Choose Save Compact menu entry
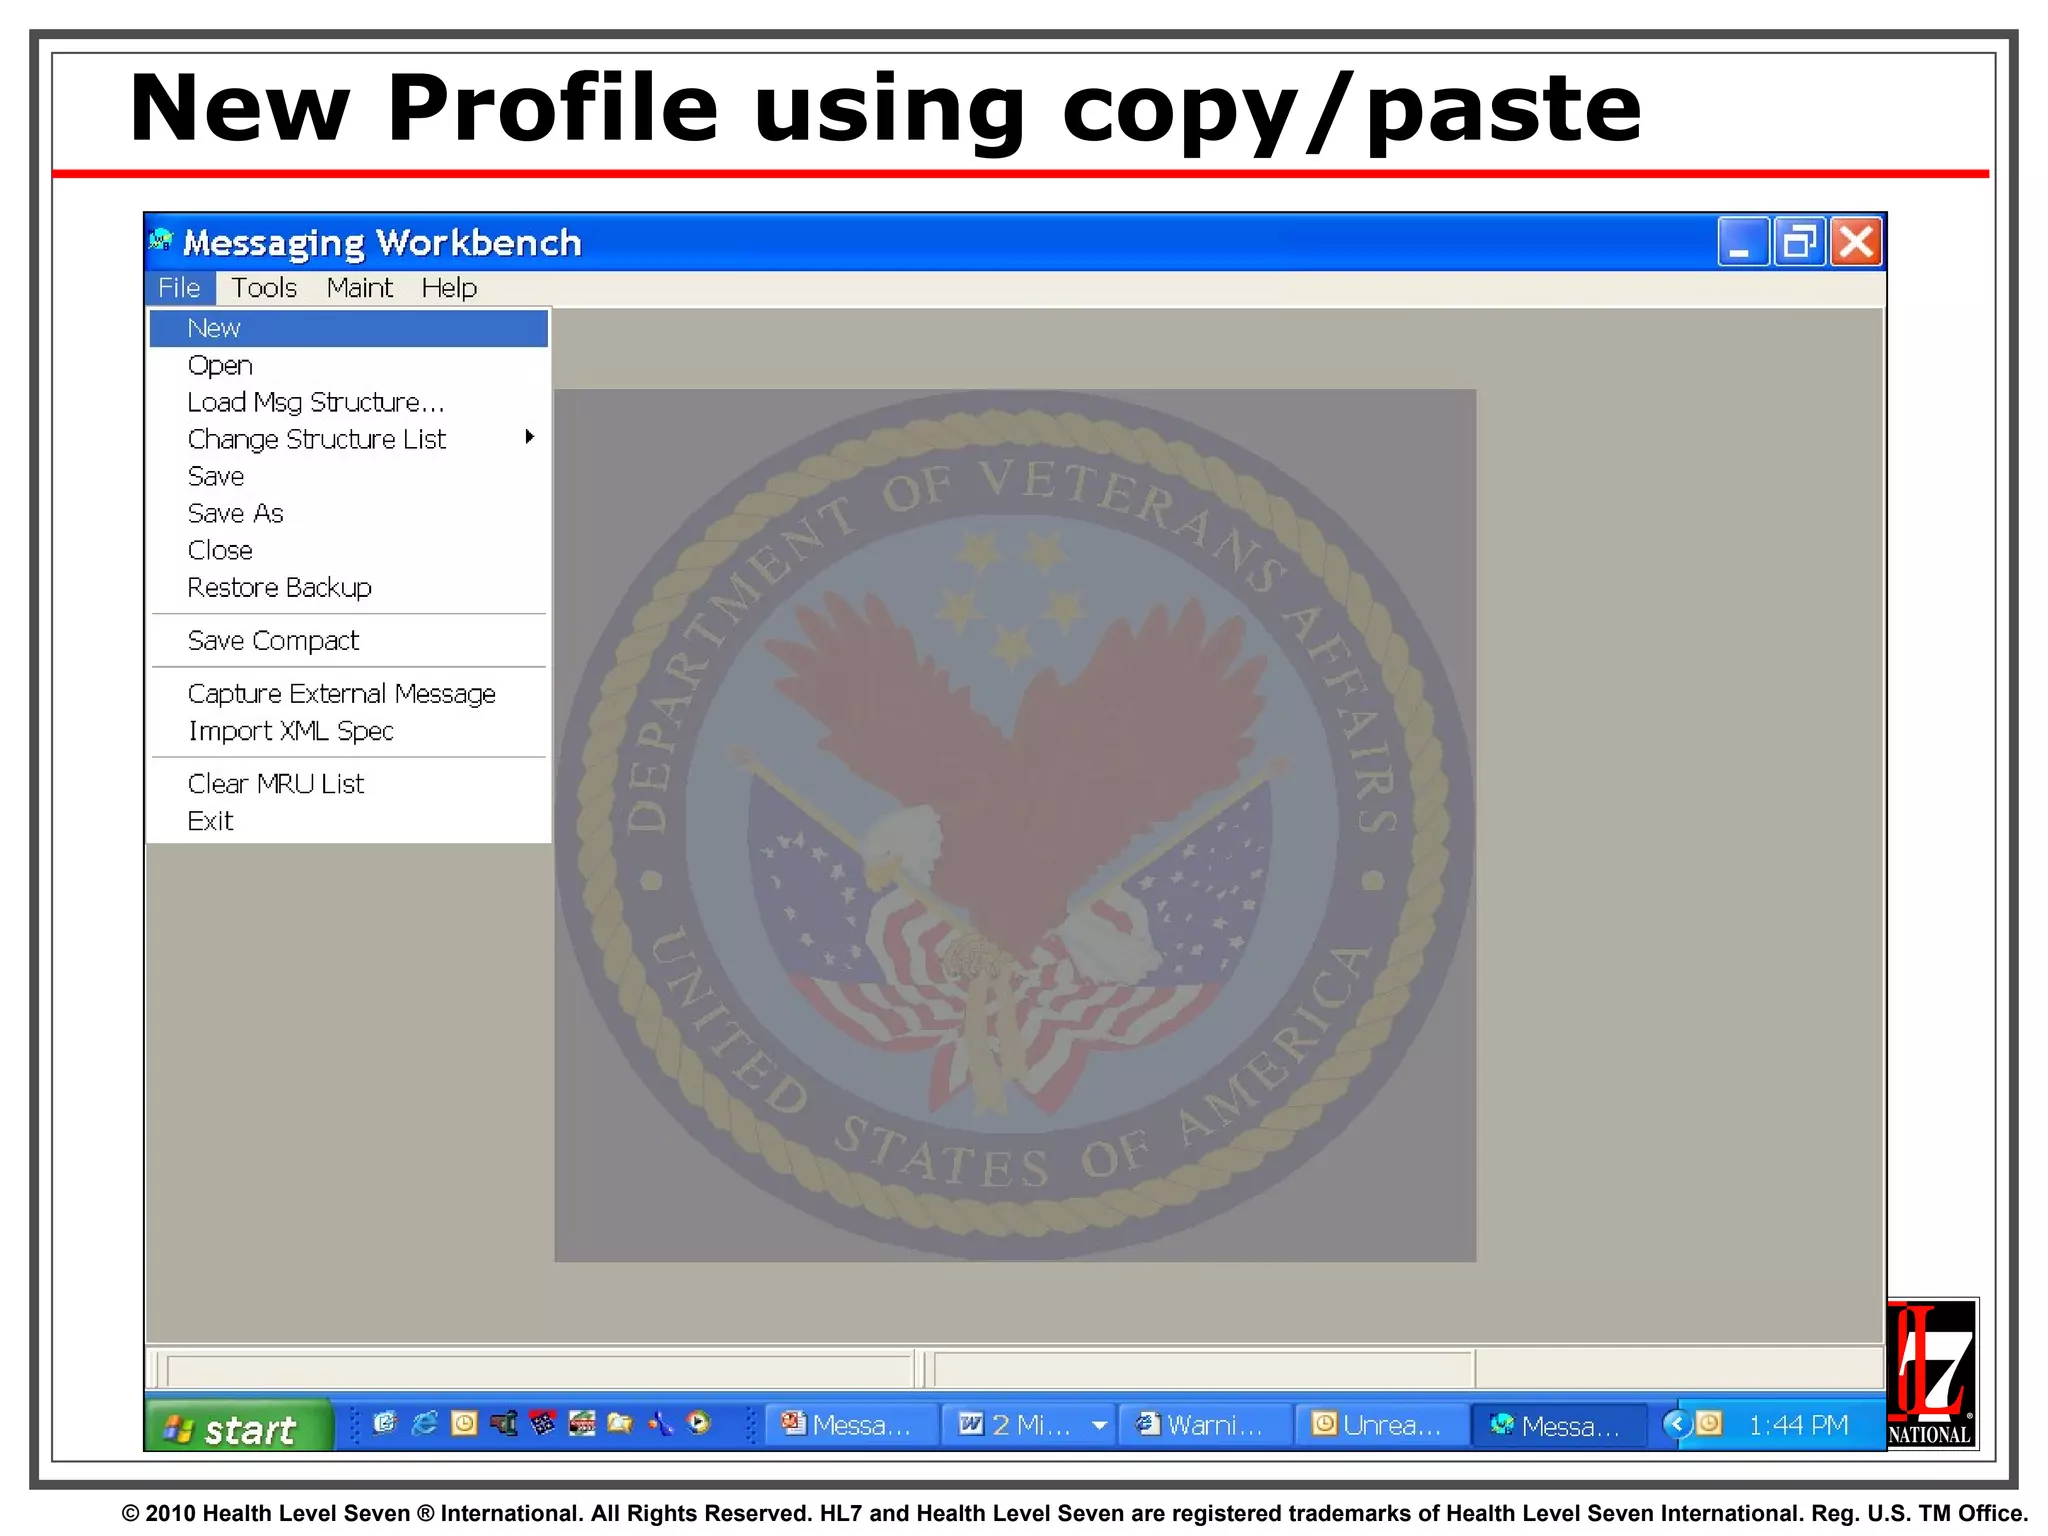The height and width of the screenshot is (1536, 2048). click(x=348, y=640)
